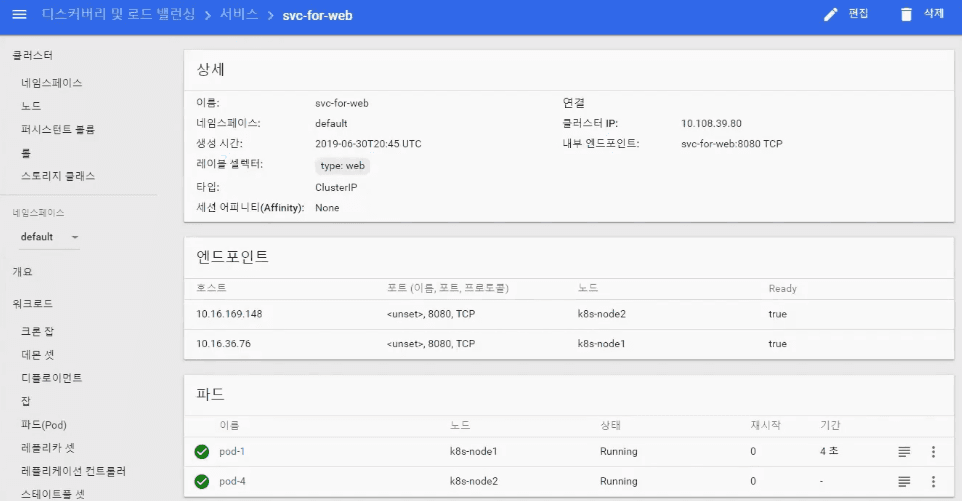
Task: Expand the default namespace dropdown
Action: (x=74, y=237)
